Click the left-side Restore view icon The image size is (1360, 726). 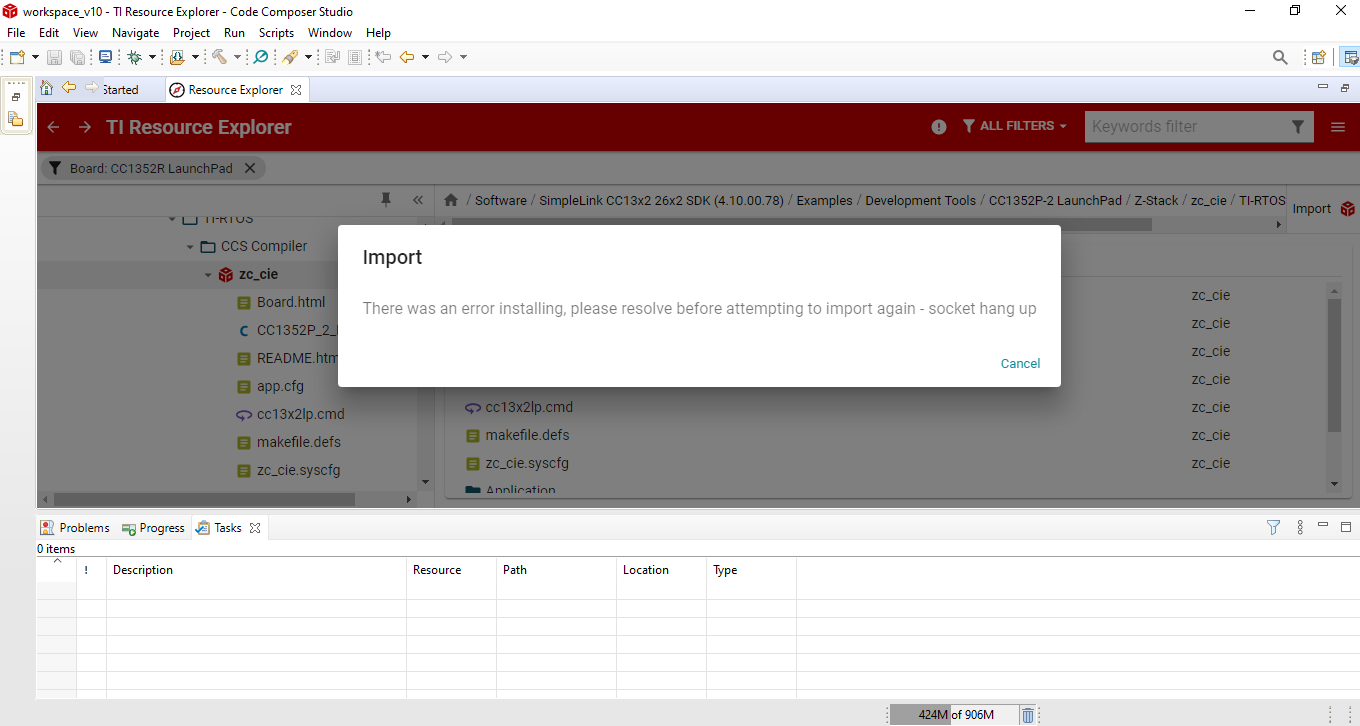coord(16,97)
